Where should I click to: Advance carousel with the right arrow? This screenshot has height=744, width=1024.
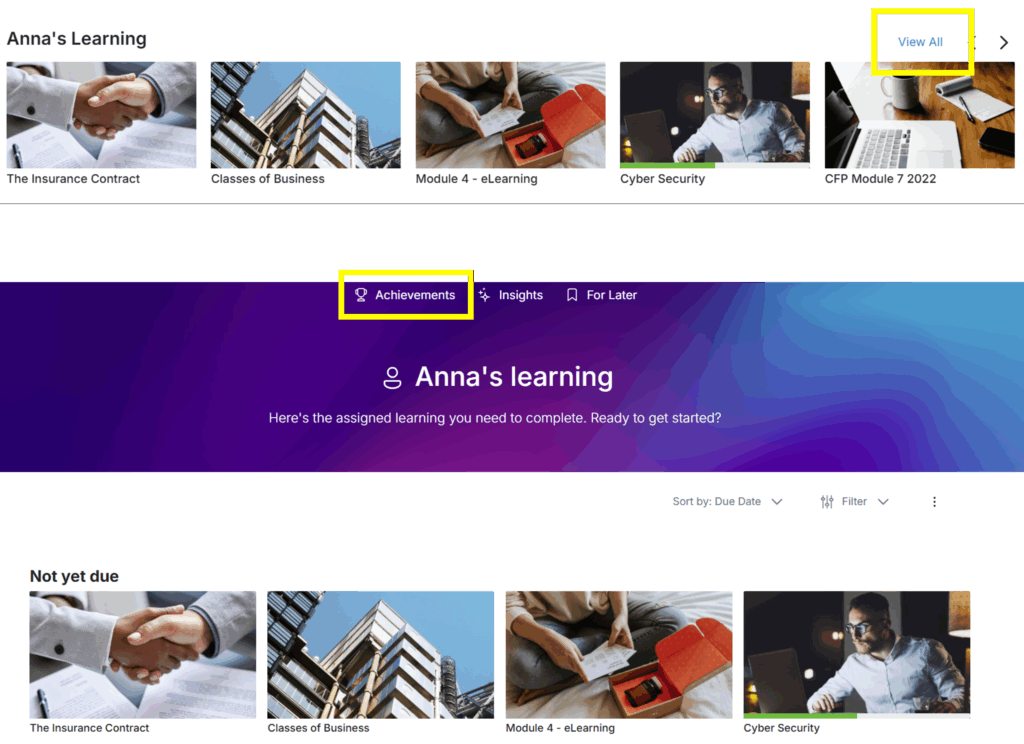click(1004, 42)
